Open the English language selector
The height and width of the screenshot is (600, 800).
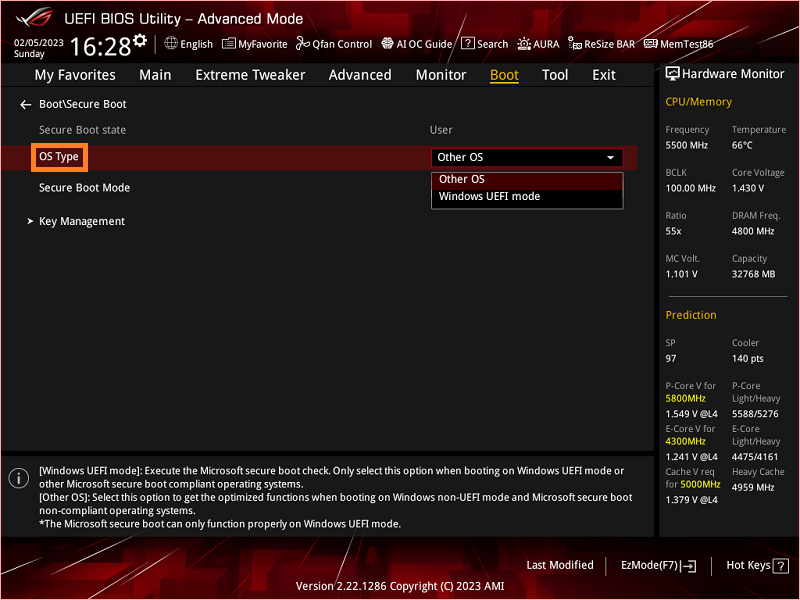[189, 44]
